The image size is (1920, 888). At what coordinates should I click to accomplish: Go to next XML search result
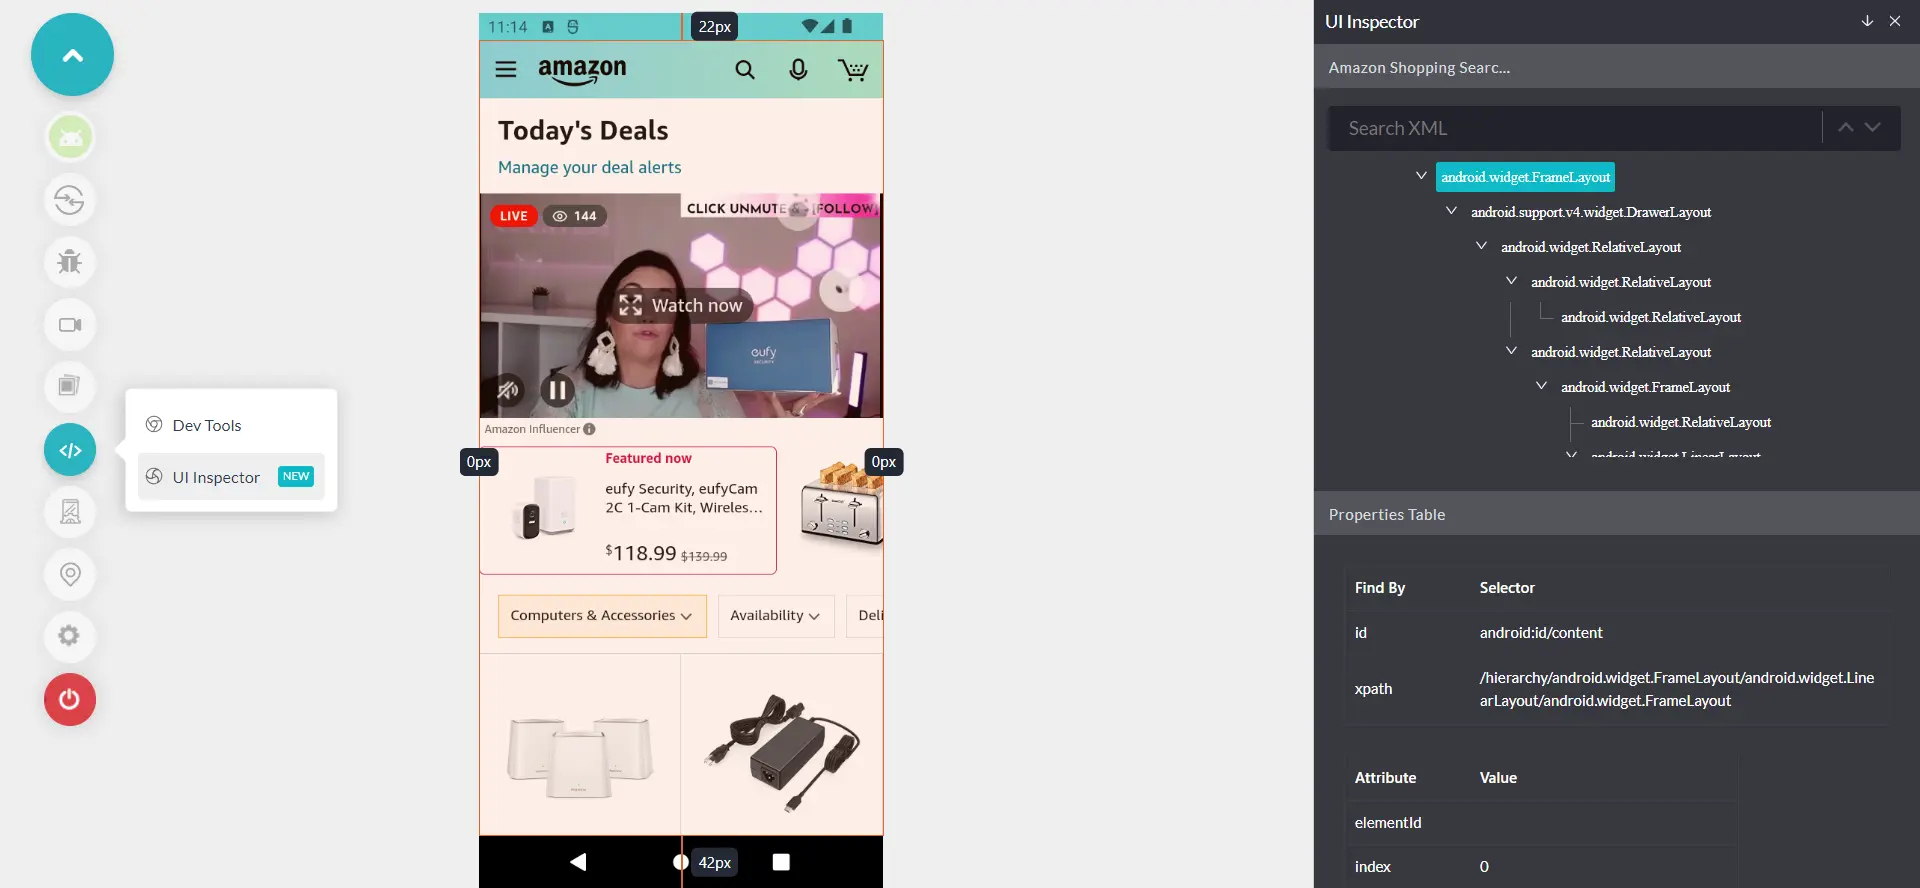1873,128
